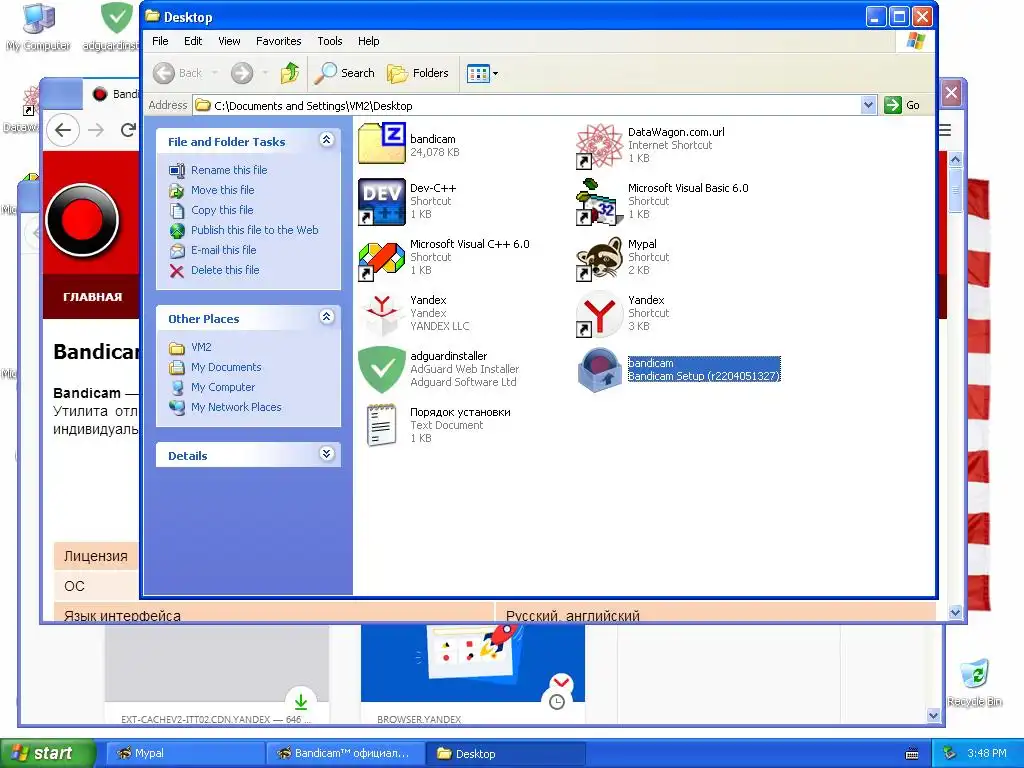
Task: Go up one folder level
Action: click(290, 73)
